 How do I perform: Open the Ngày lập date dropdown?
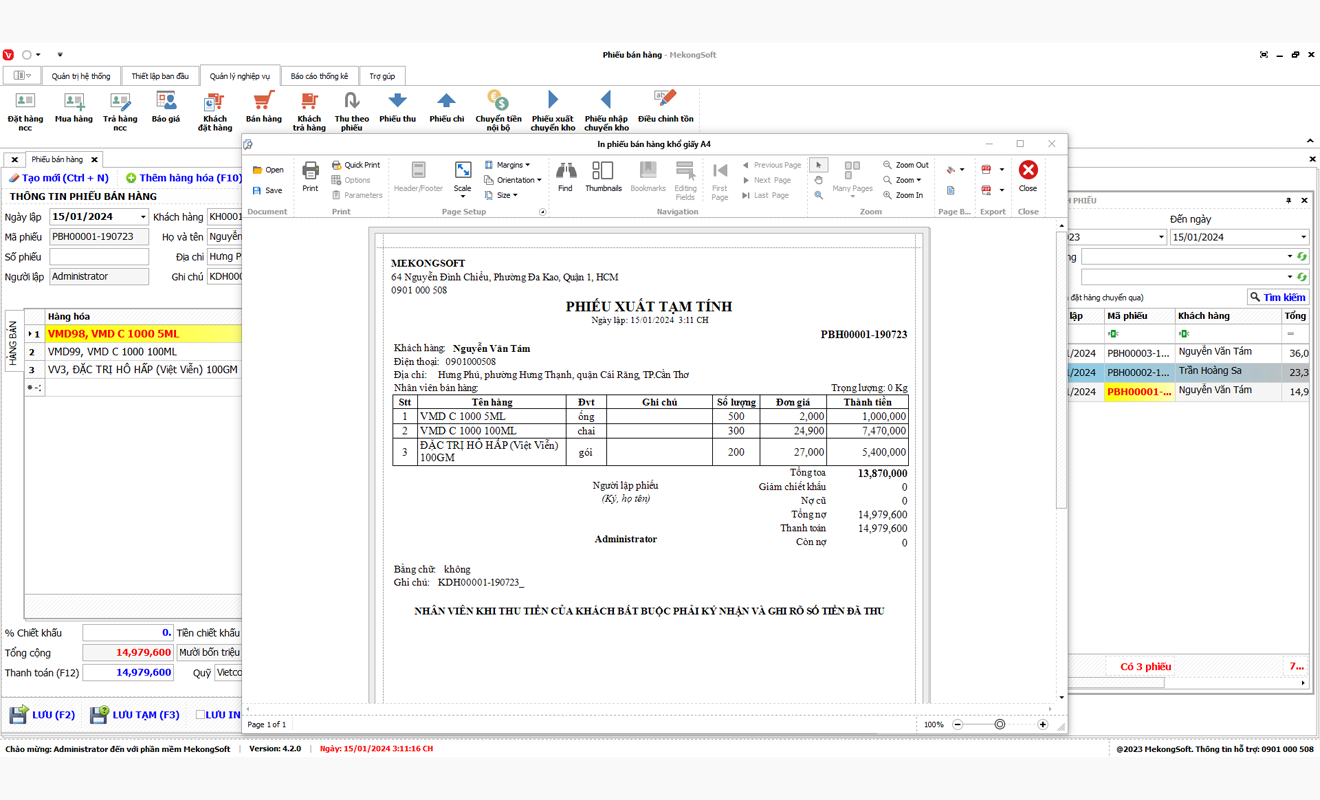[143, 217]
